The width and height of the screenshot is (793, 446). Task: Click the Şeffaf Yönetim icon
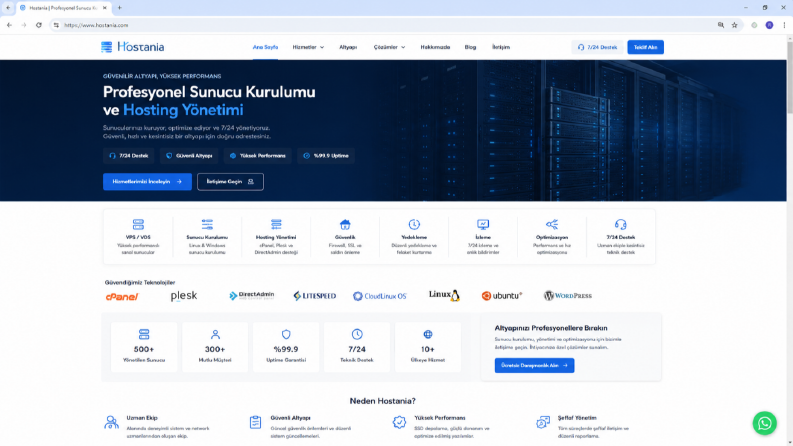coord(543,422)
